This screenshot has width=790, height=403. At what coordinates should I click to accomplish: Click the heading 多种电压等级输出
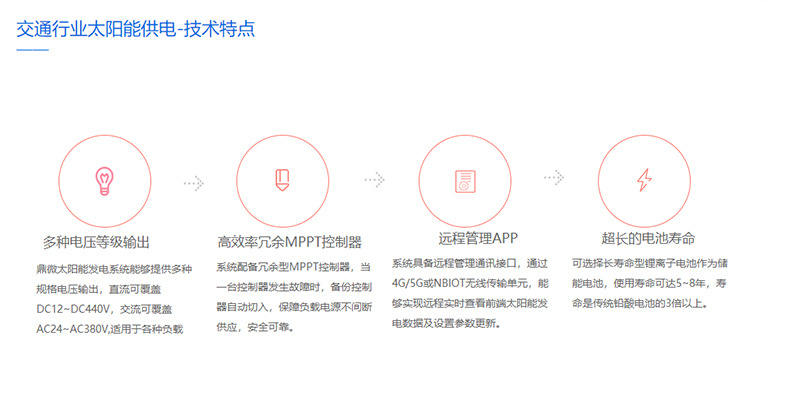[x=98, y=241]
